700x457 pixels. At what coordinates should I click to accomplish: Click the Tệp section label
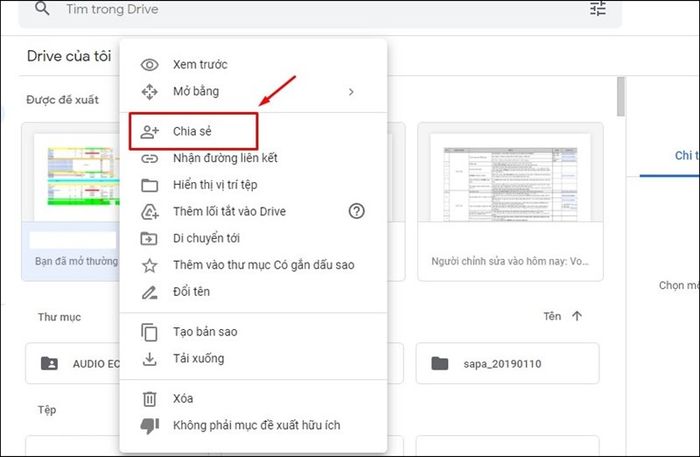pyautogui.click(x=47, y=410)
